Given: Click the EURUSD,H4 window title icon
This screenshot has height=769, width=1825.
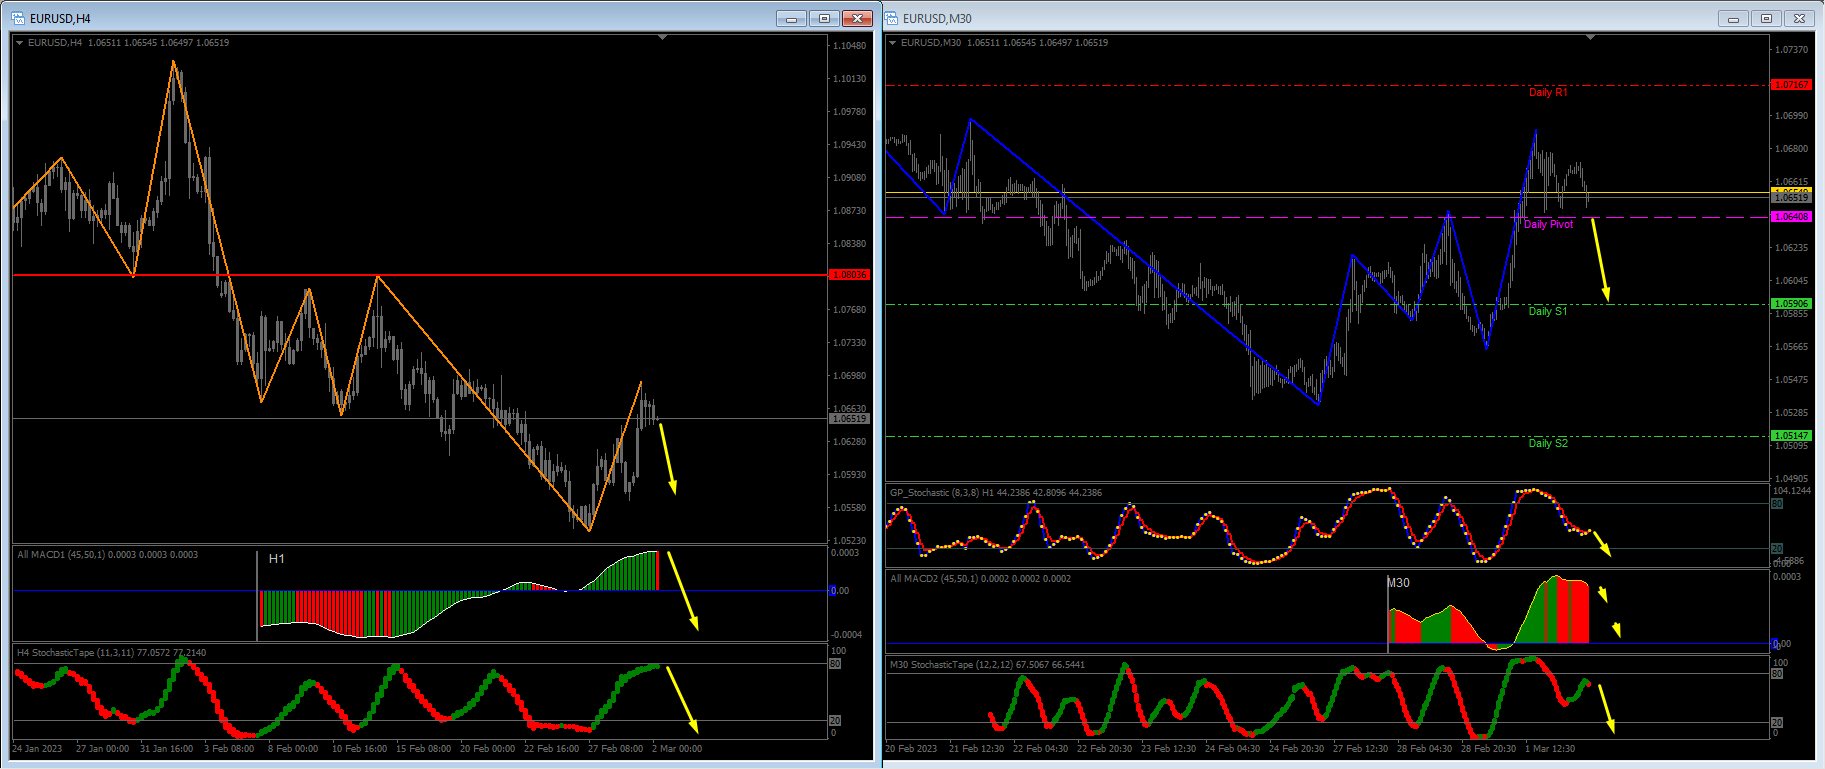Looking at the screenshot, I should click(x=18, y=18).
